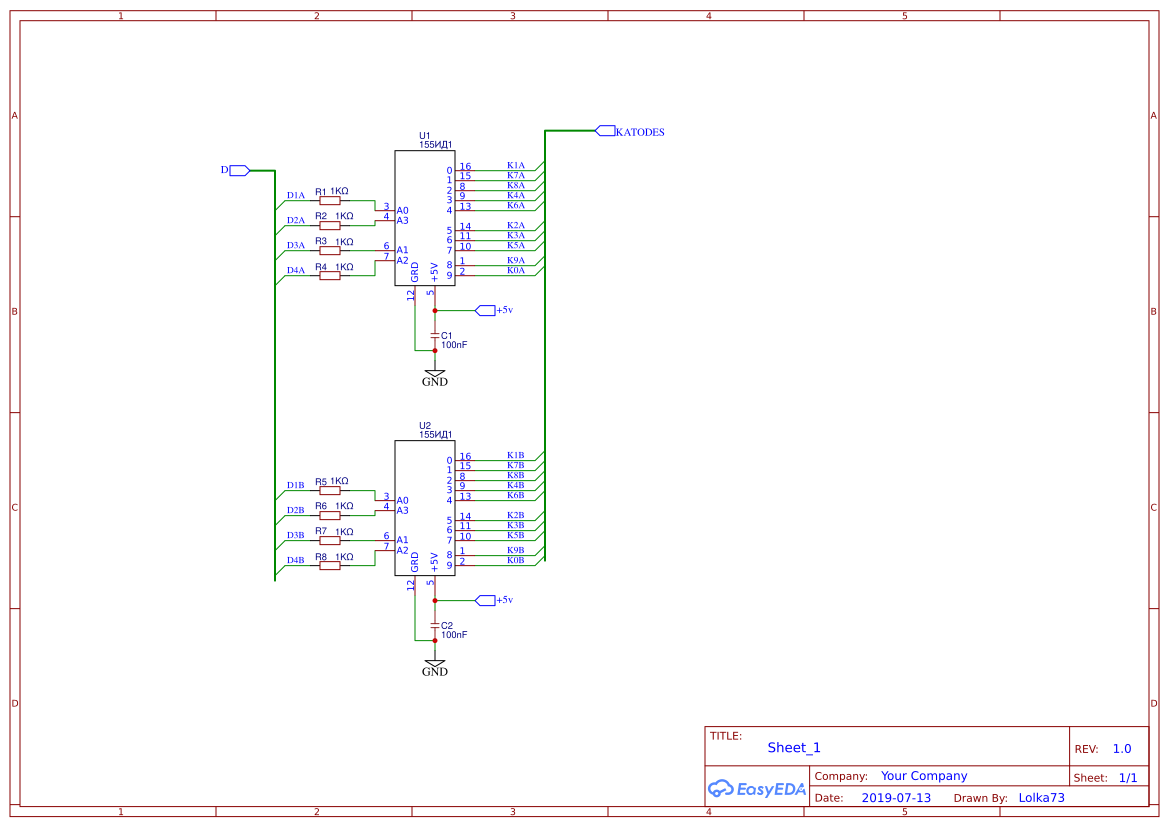The width and height of the screenshot is (1169, 827).
Task: Select capacitor C1 symbol
Action: pyautogui.click(x=434, y=336)
